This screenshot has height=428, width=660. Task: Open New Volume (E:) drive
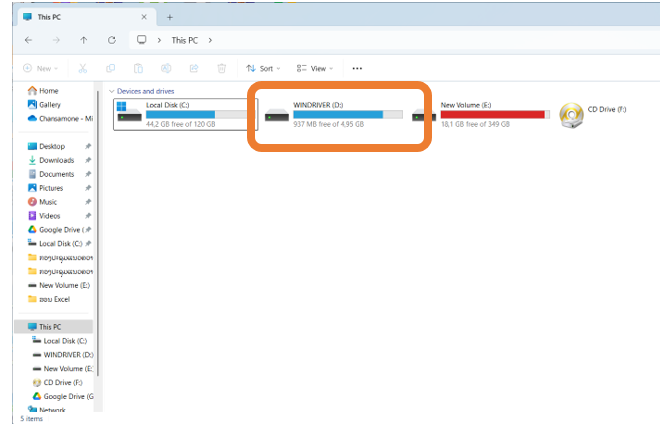pyautogui.click(x=424, y=115)
